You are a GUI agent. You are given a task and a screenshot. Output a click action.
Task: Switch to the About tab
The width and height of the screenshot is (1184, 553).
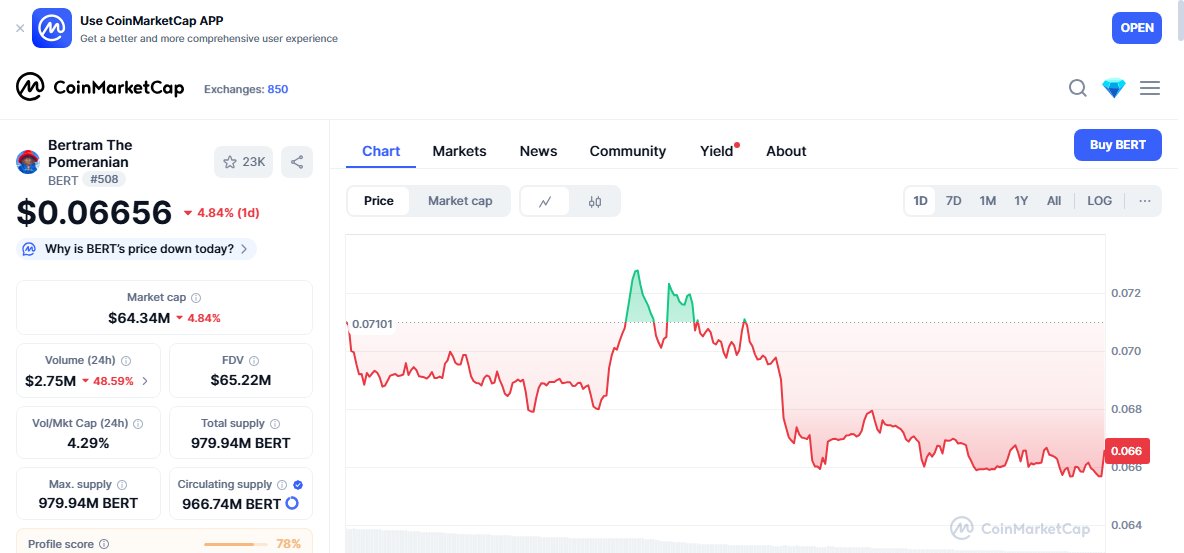point(786,151)
